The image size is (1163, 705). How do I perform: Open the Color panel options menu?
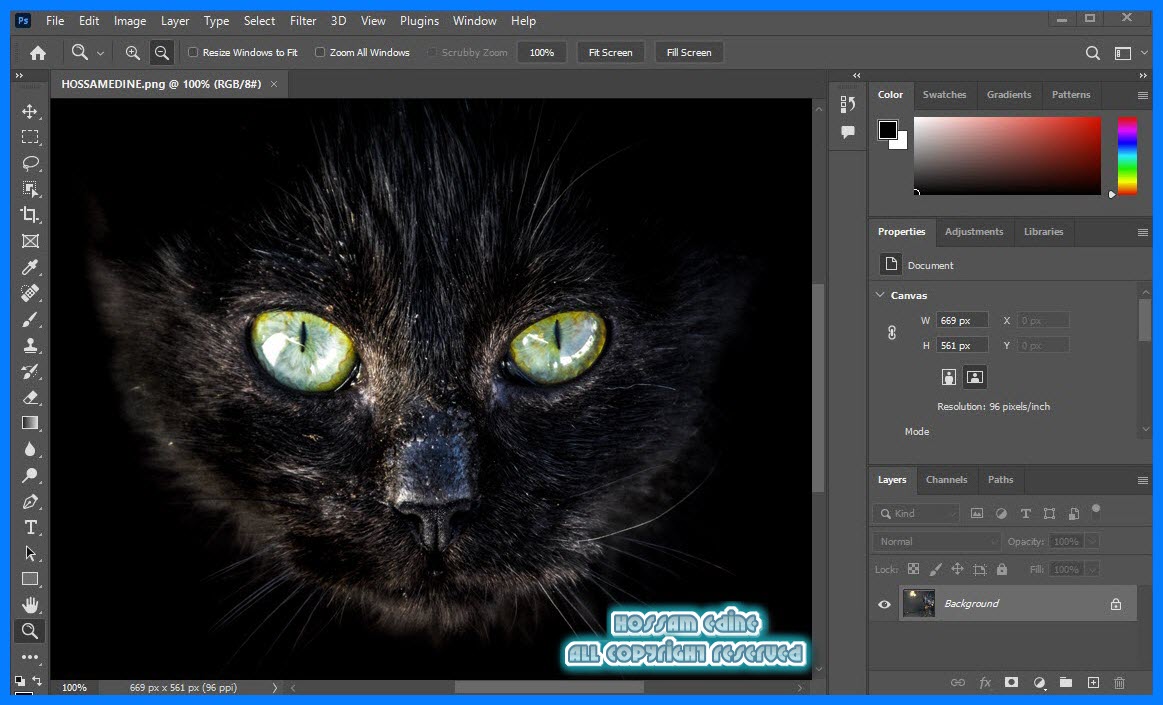click(x=1143, y=96)
